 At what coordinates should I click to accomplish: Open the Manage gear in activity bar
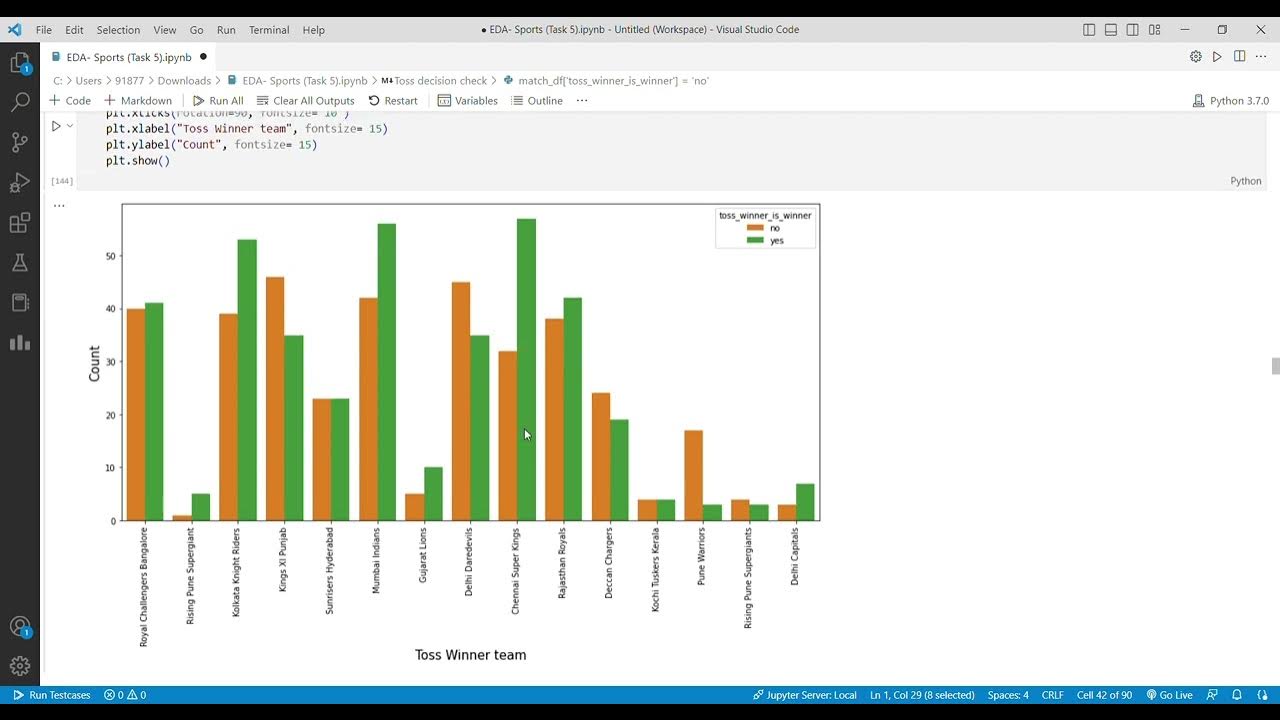pyautogui.click(x=20, y=666)
